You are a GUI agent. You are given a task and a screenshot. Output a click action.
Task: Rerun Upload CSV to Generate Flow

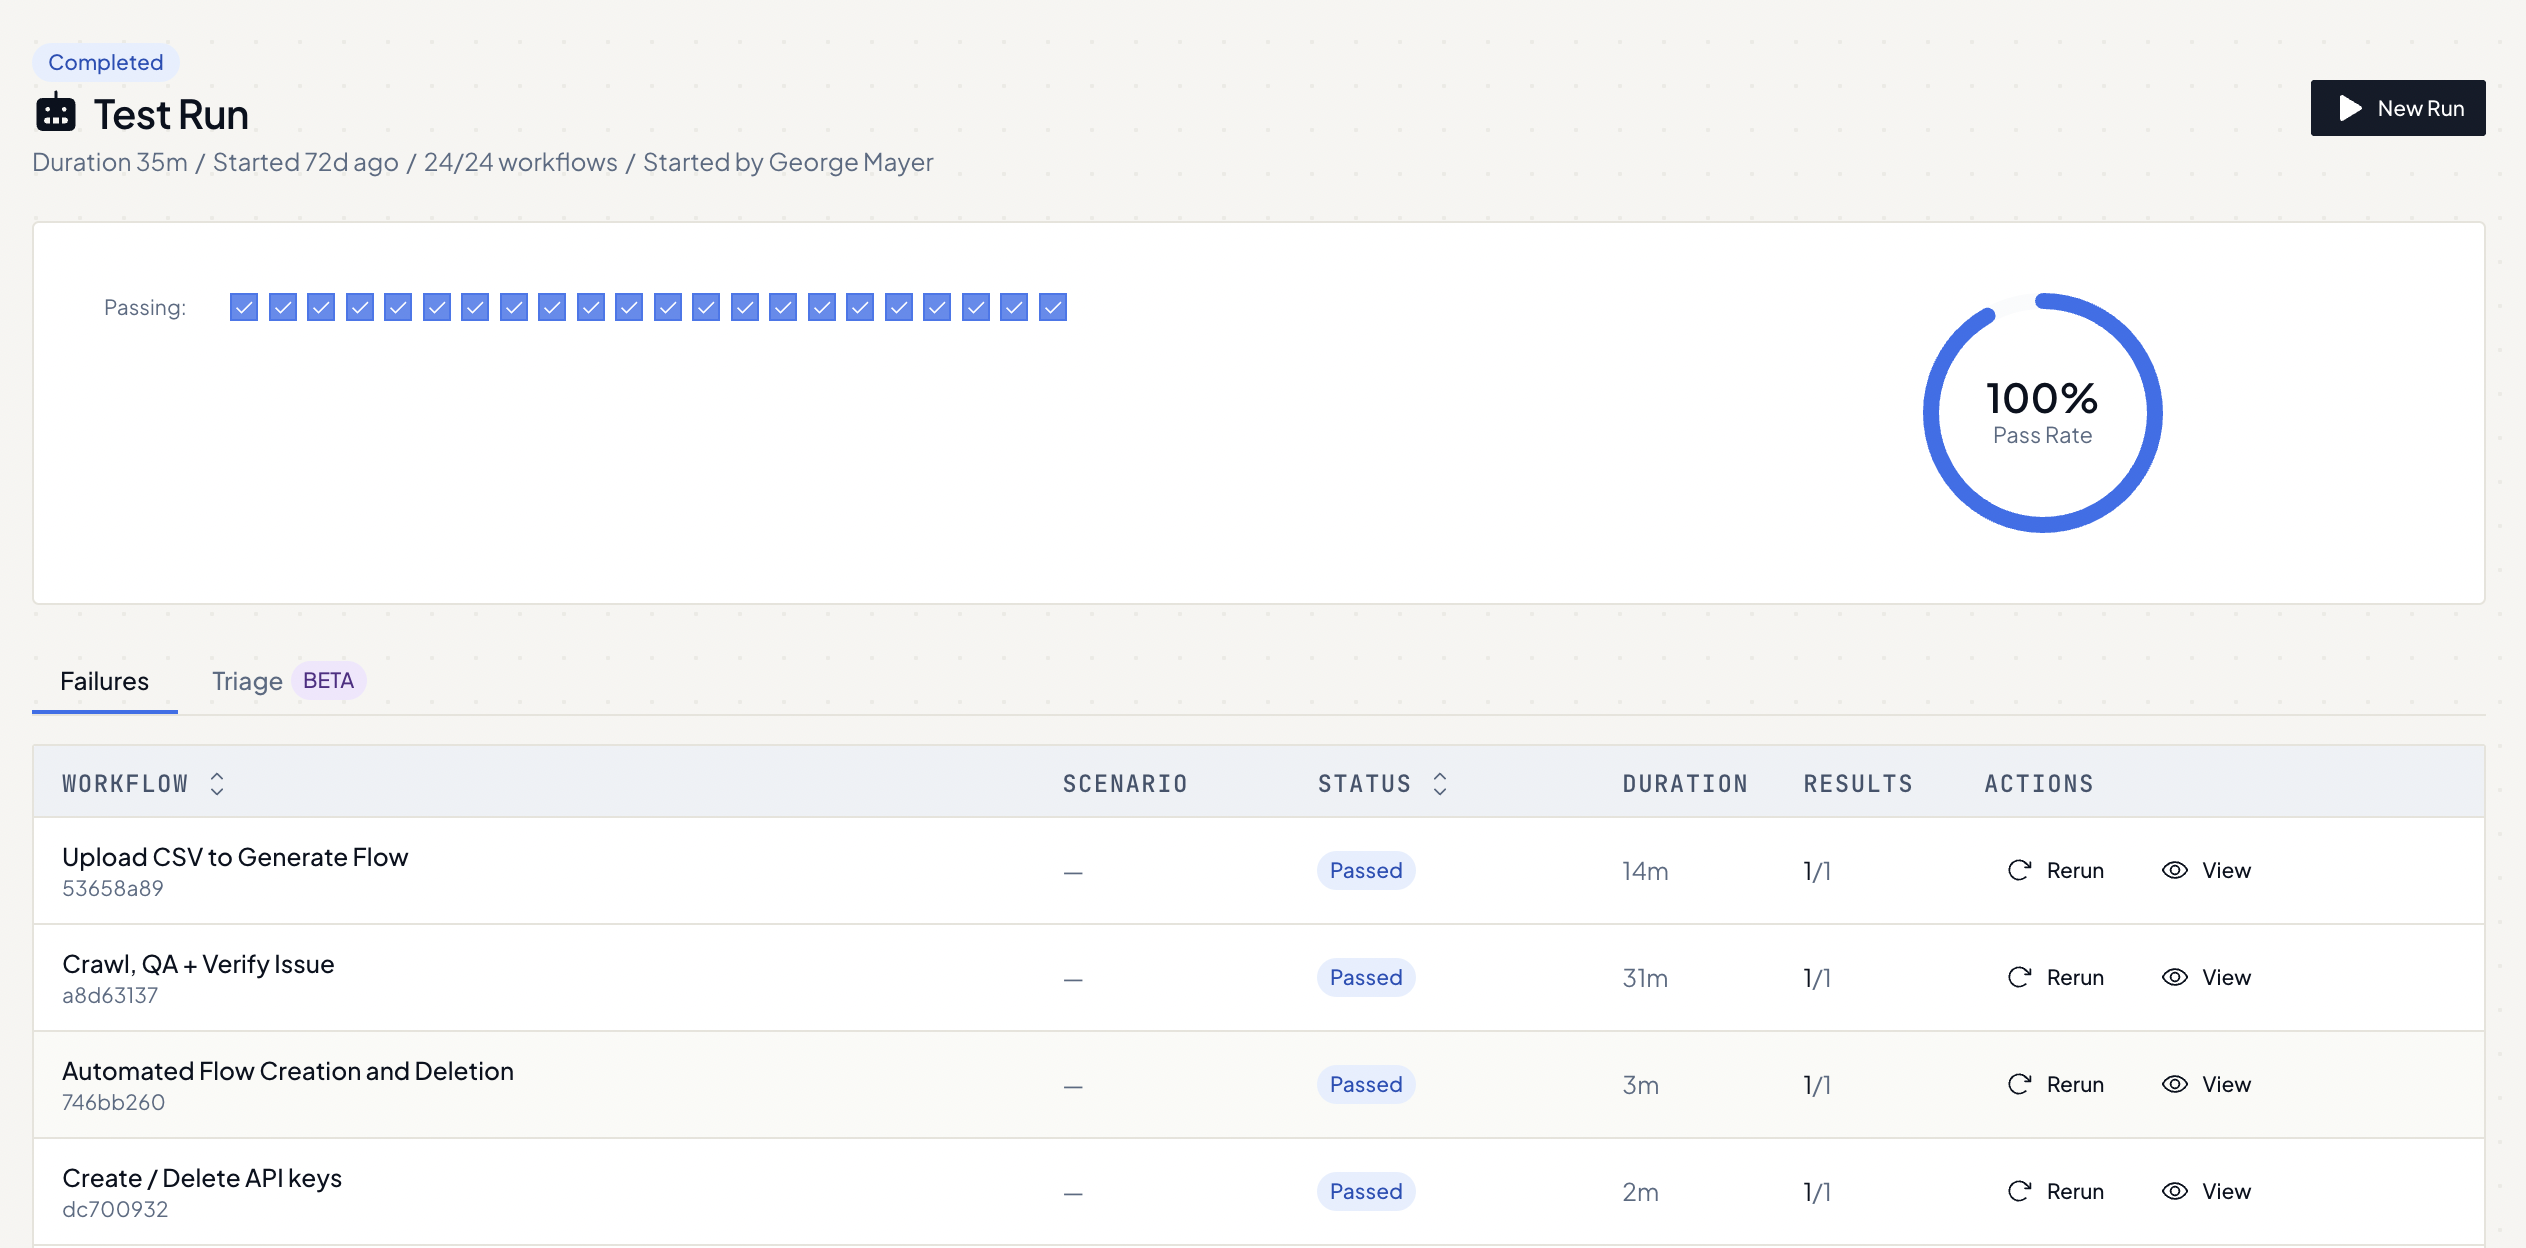[x=2056, y=871]
